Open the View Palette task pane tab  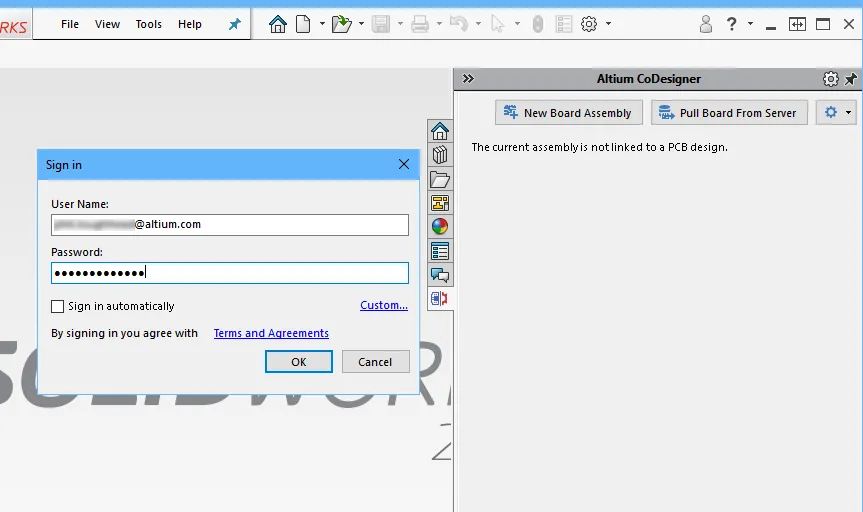coord(440,203)
